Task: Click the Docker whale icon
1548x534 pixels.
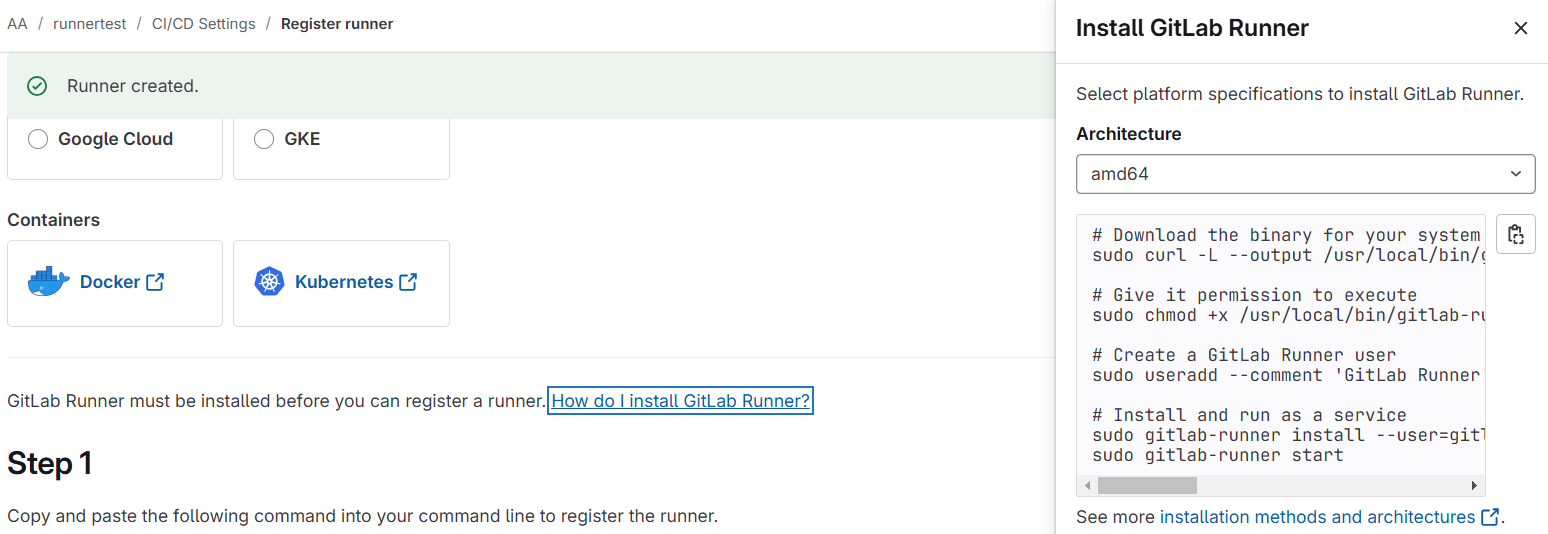Action: pos(49,283)
